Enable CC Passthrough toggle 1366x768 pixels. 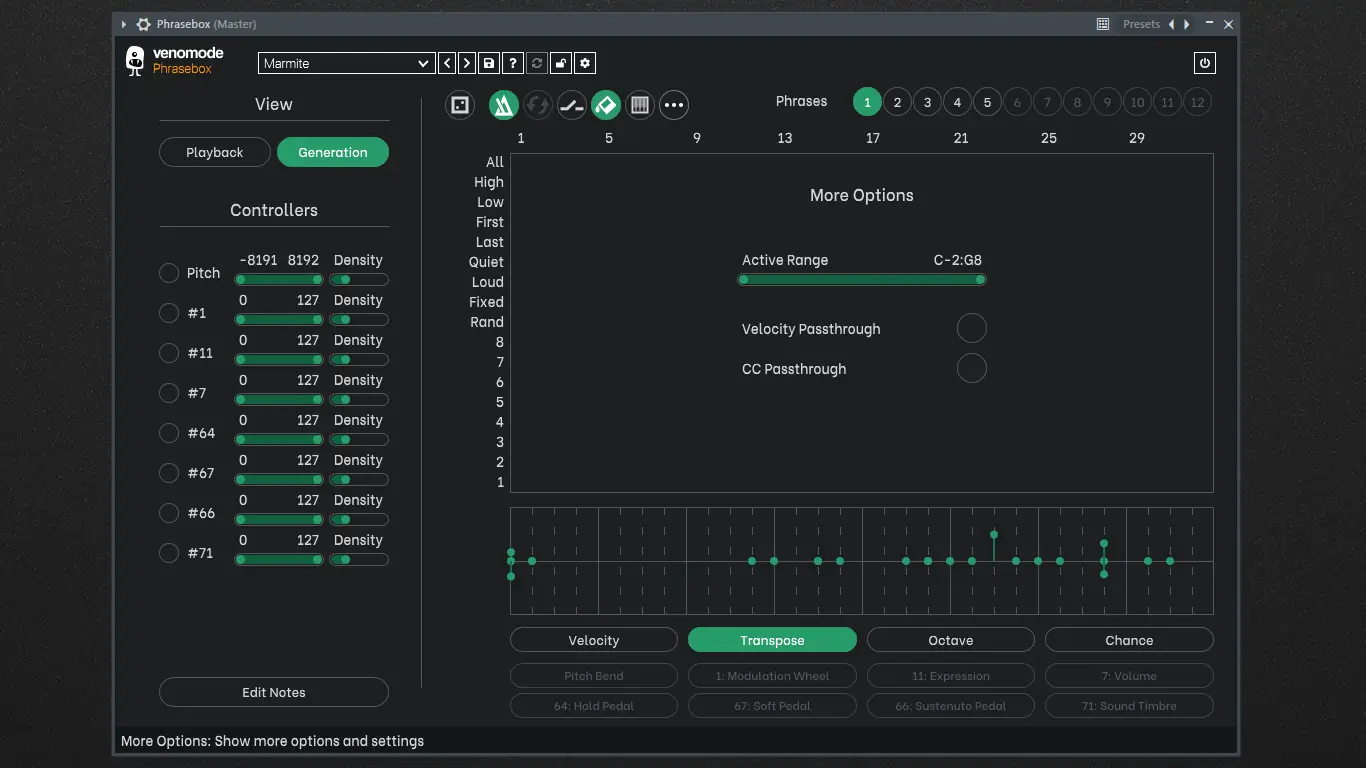point(972,368)
